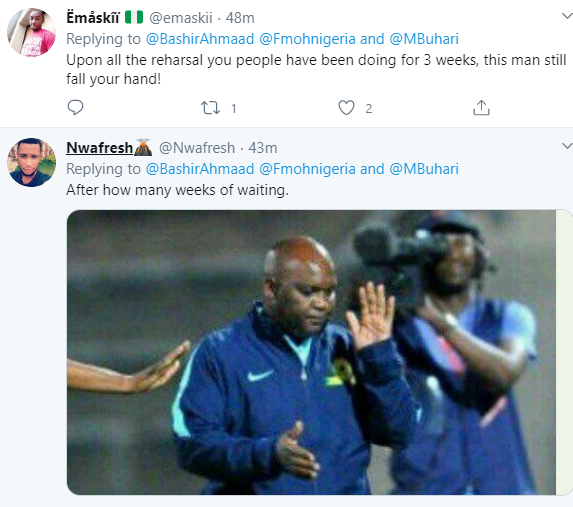Open the share icon on Emaskii's tweet

click(481, 108)
